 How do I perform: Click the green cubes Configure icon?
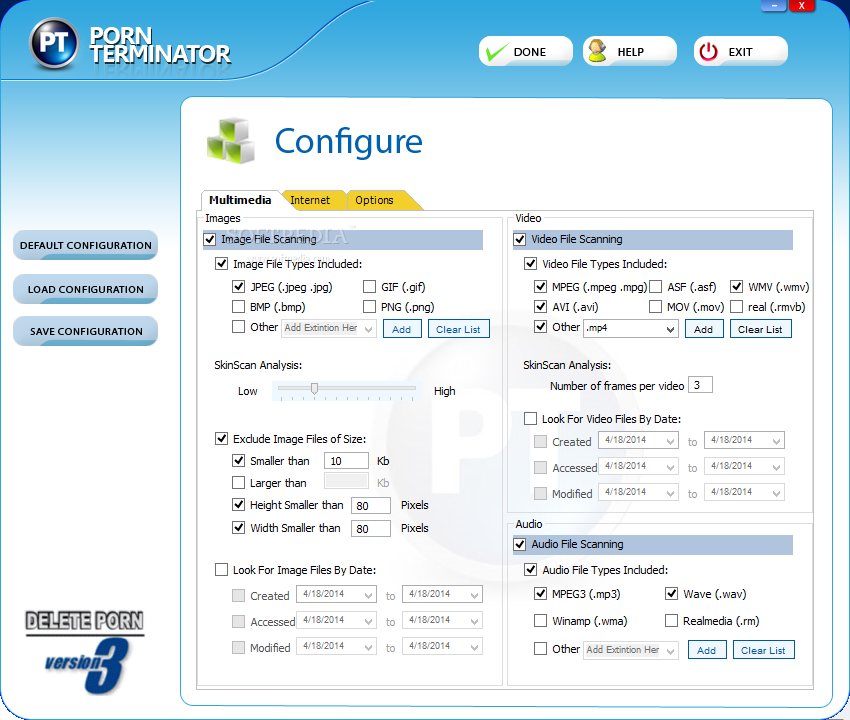click(231, 141)
